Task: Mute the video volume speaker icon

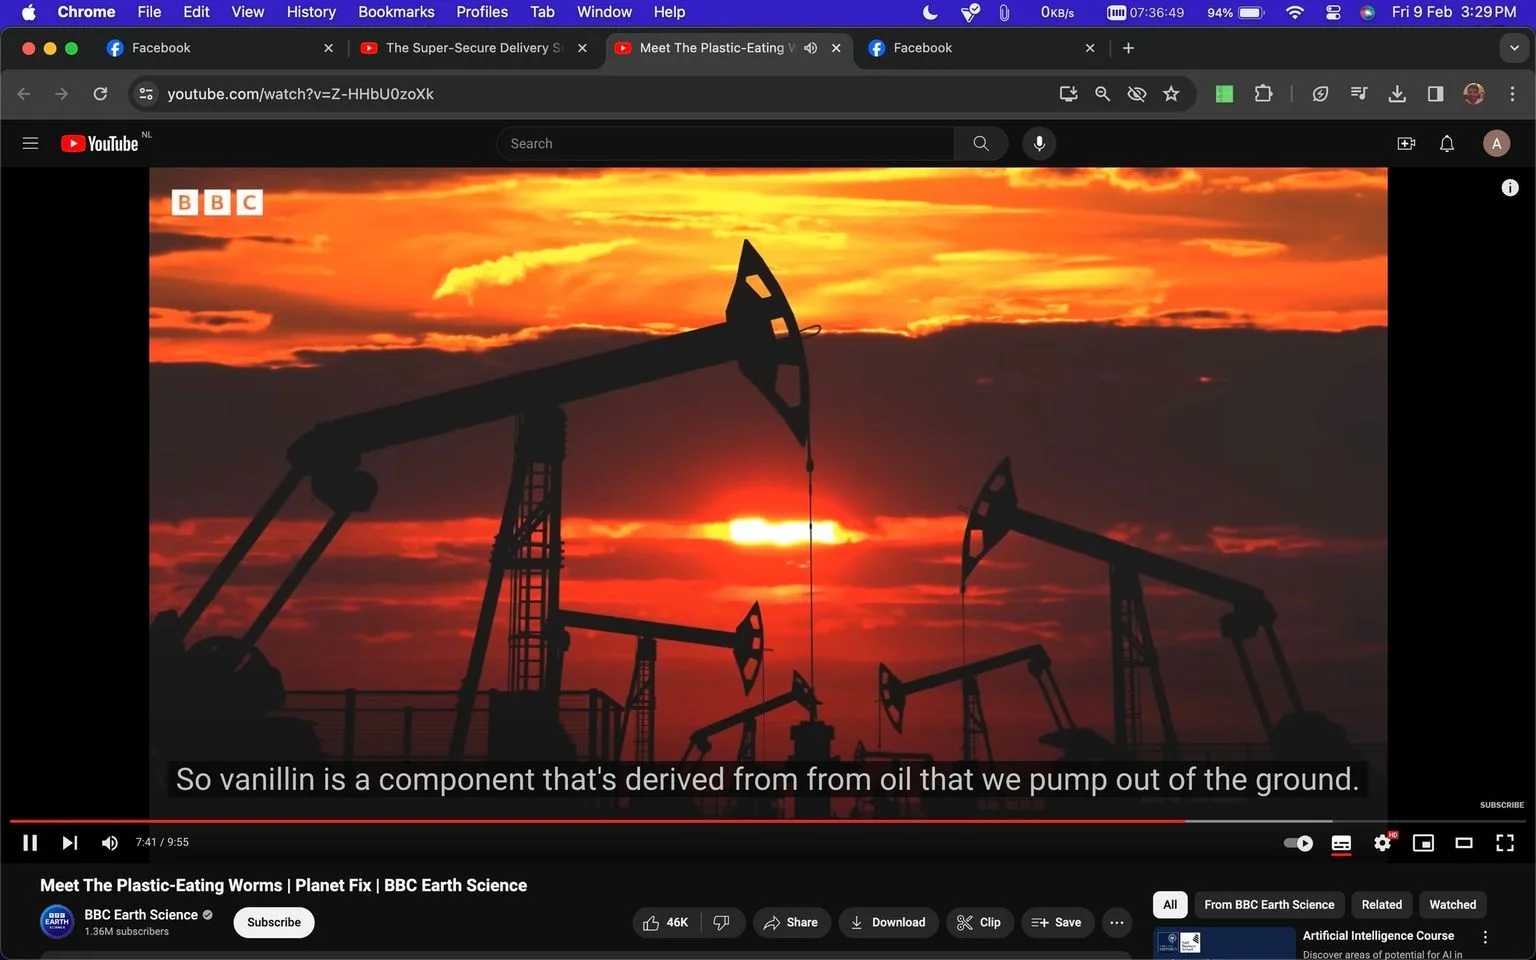Action: click(x=109, y=843)
